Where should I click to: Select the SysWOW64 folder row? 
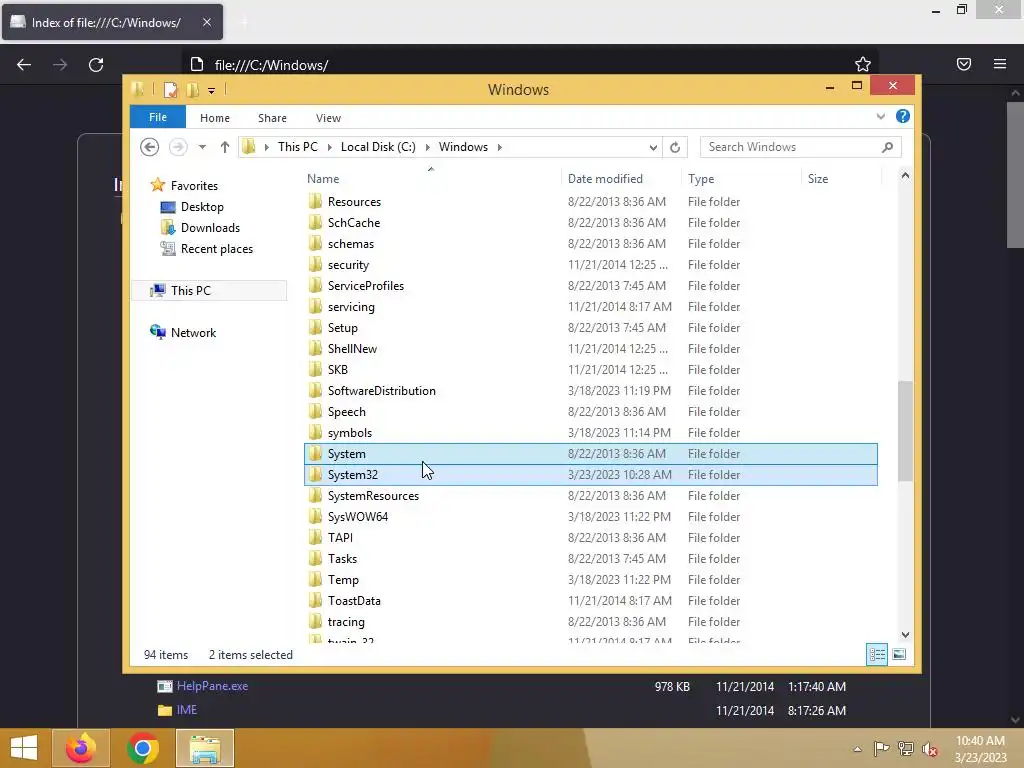pyautogui.click(x=591, y=517)
